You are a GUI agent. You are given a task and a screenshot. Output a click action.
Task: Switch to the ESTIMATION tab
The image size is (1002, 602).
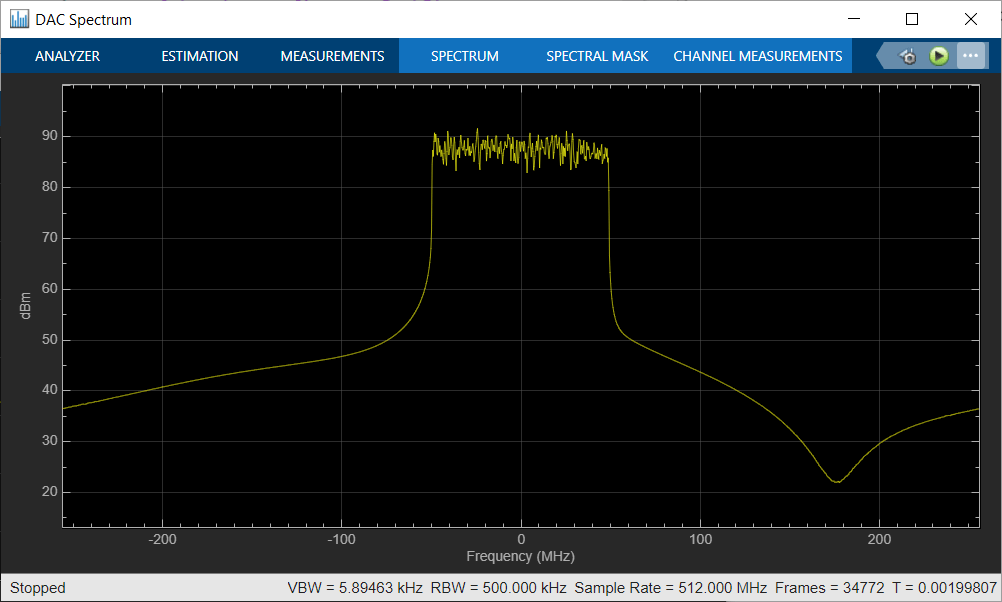pyautogui.click(x=199, y=56)
